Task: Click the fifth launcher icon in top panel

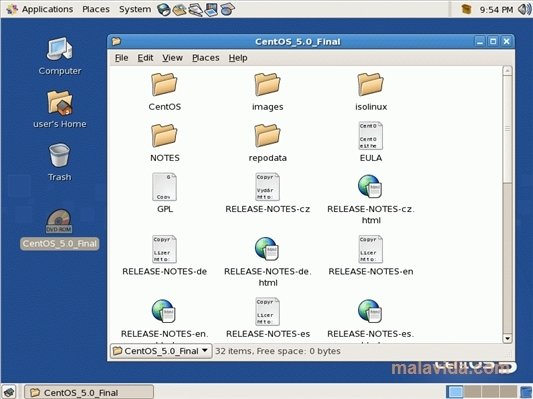Action: [x=227, y=9]
